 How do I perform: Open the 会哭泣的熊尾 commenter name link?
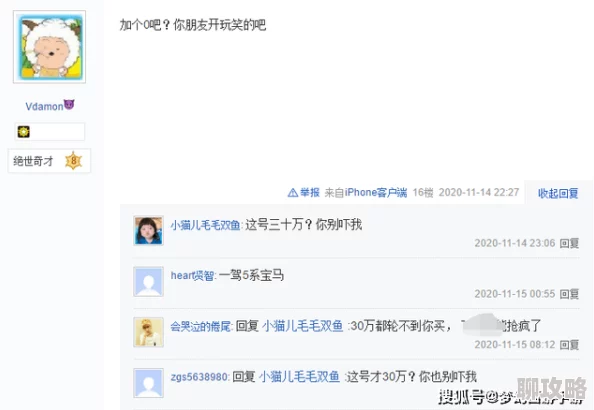point(201,326)
